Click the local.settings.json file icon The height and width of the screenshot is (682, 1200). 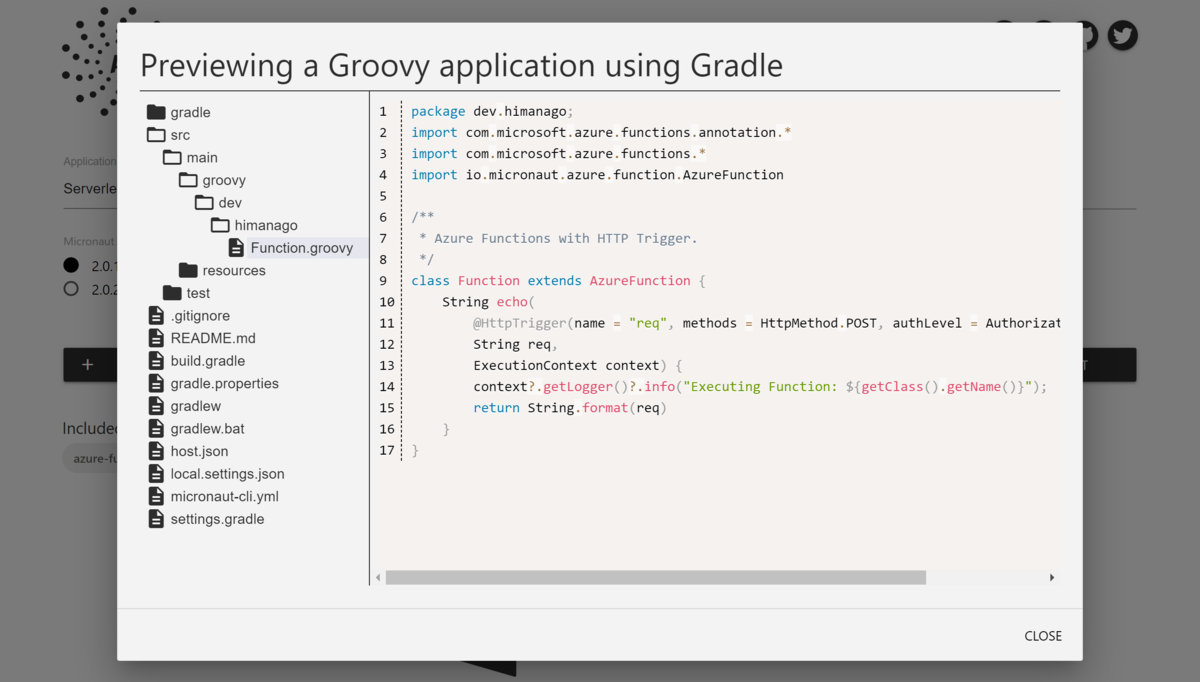156,473
